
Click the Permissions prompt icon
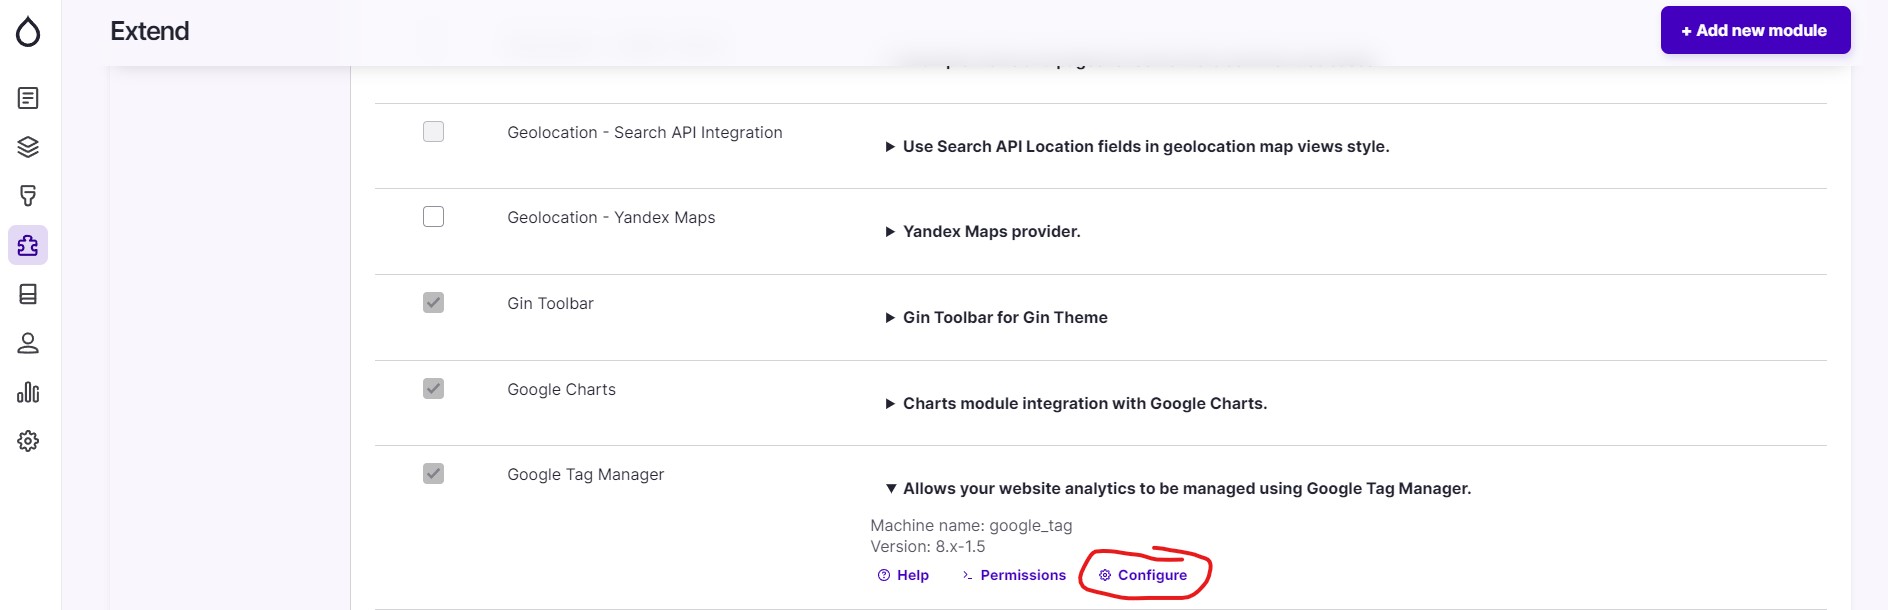(x=967, y=575)
